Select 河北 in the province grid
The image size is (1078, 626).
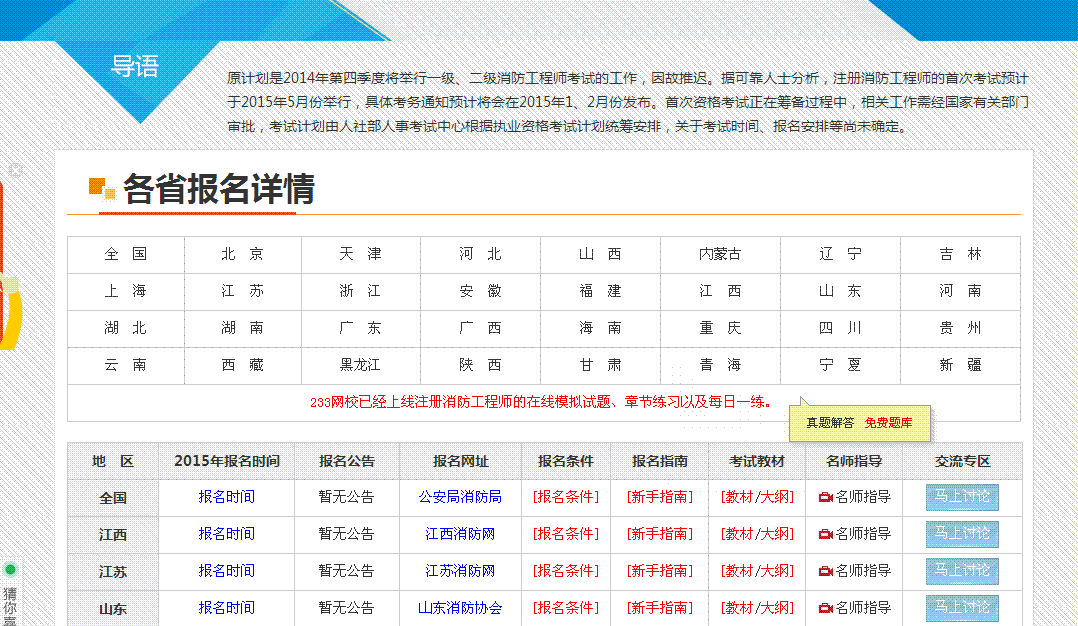pyautogui.click(x=481, y=254)
